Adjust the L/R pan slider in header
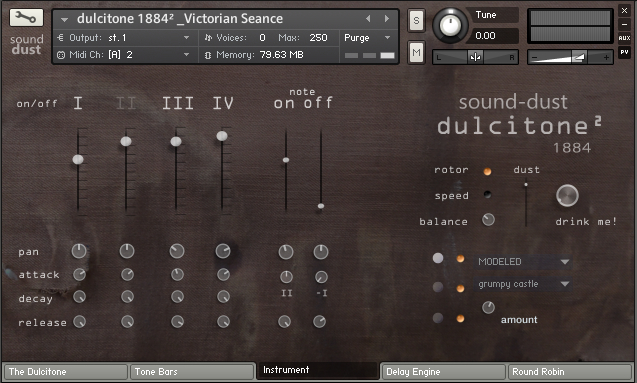This screenshot has height=383, width=637. coord(475,57)
